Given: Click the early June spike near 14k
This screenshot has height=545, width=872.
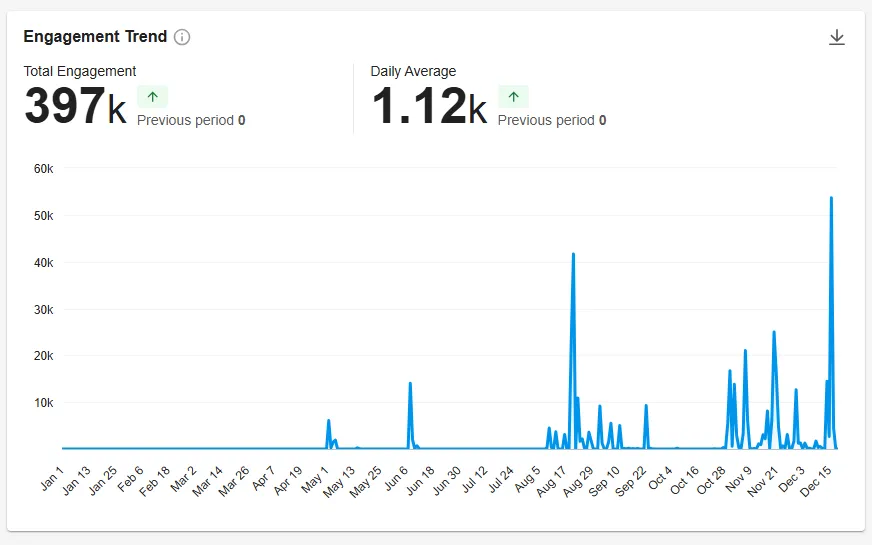Looking at the screenshot, I should [410, 383].
